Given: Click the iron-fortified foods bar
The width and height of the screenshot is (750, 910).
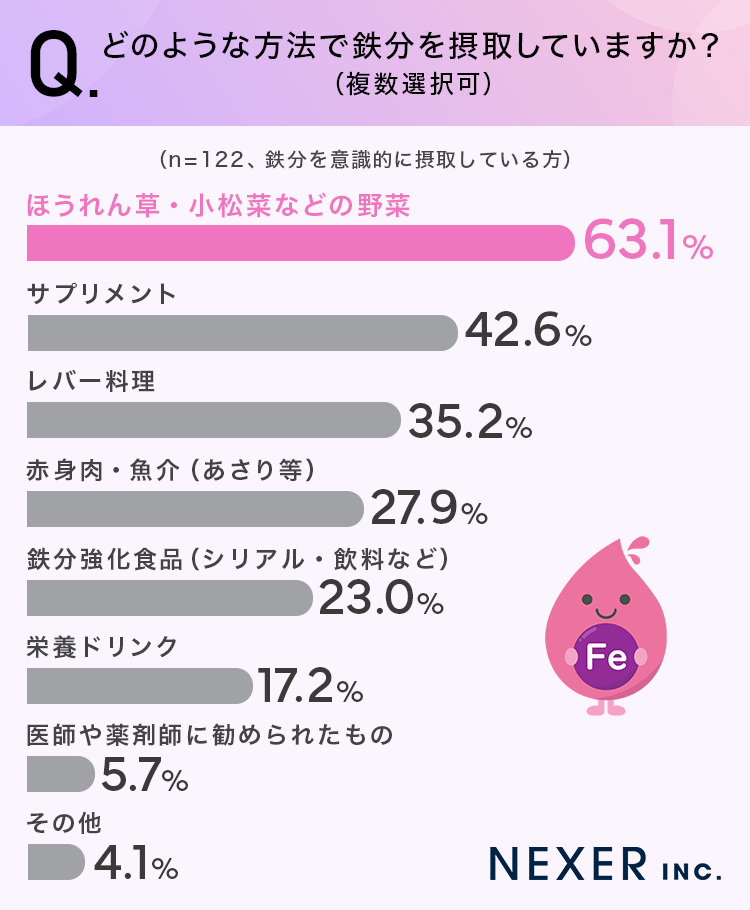Looking at the screenshot, I should [170, 598].
